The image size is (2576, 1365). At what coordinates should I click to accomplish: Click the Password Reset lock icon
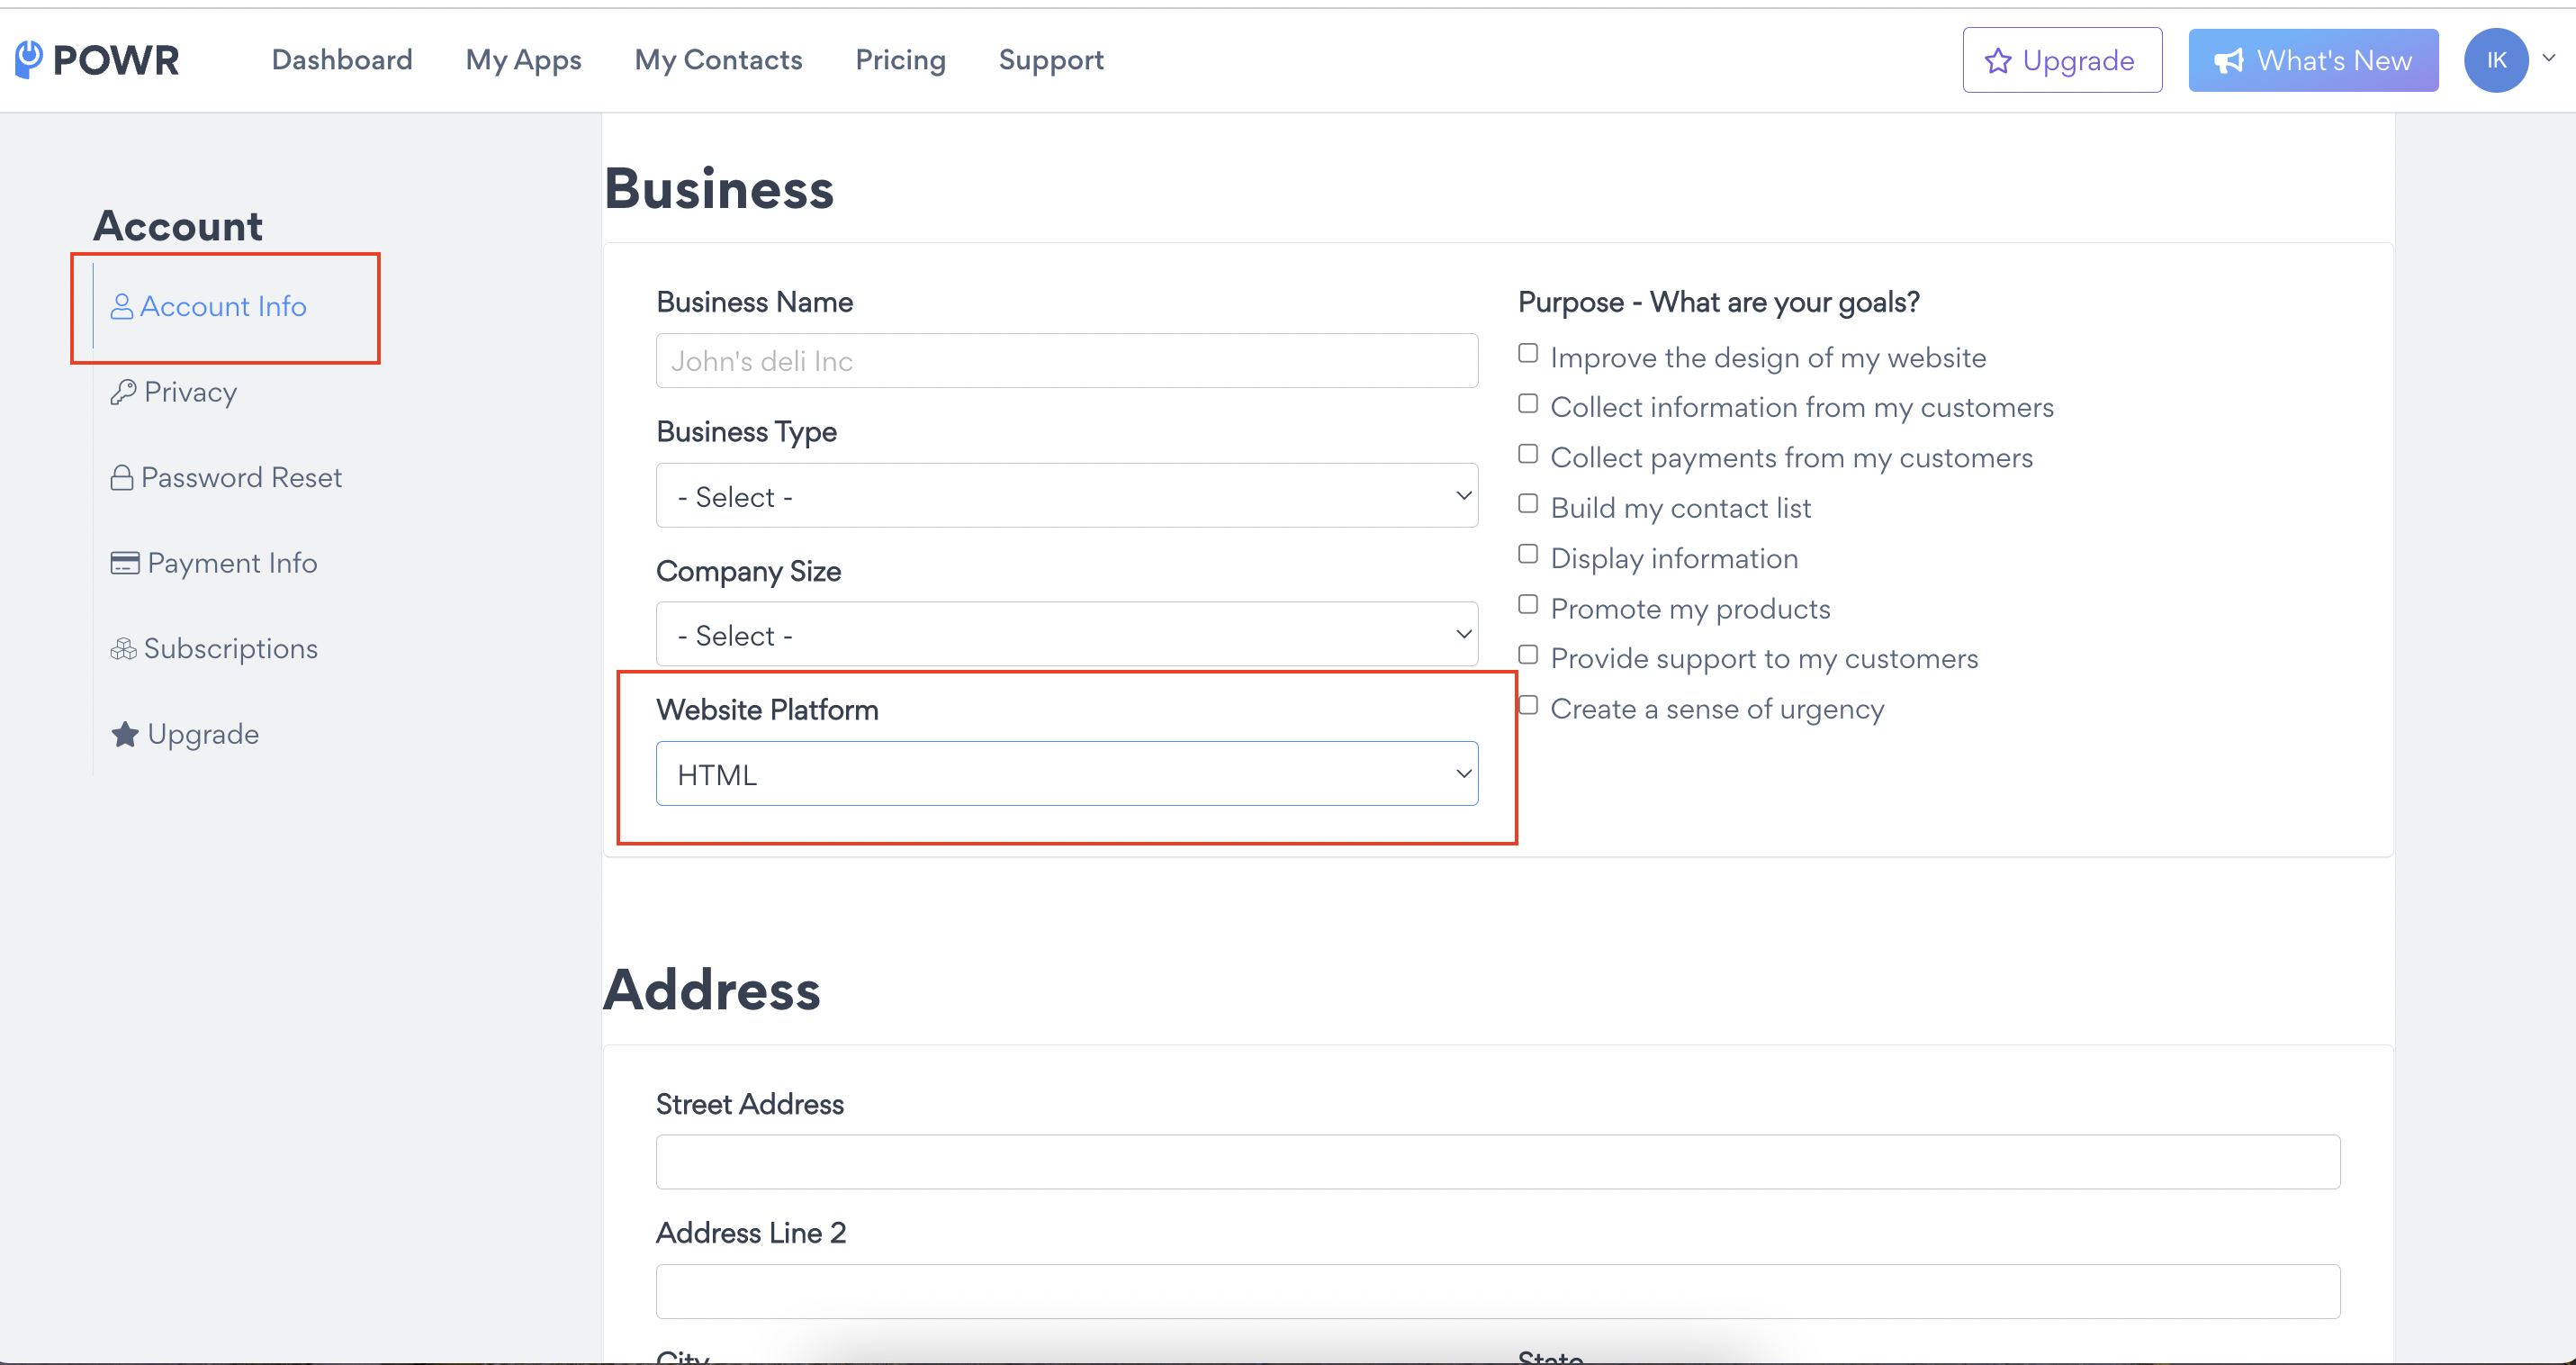point(121,478)
